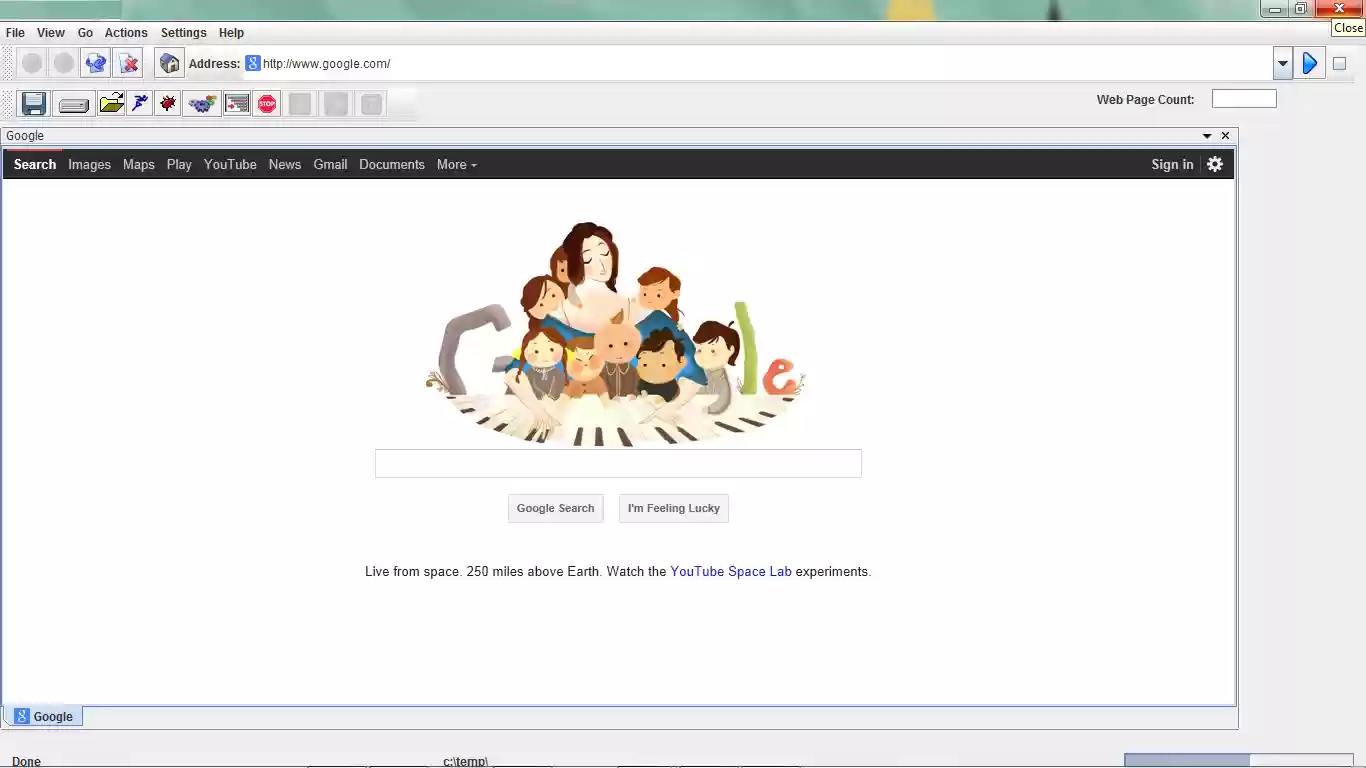The height and width of the screenshot is (768, 1366).
Task: Select the Google tab at the bottom
Action: (44, 716)
